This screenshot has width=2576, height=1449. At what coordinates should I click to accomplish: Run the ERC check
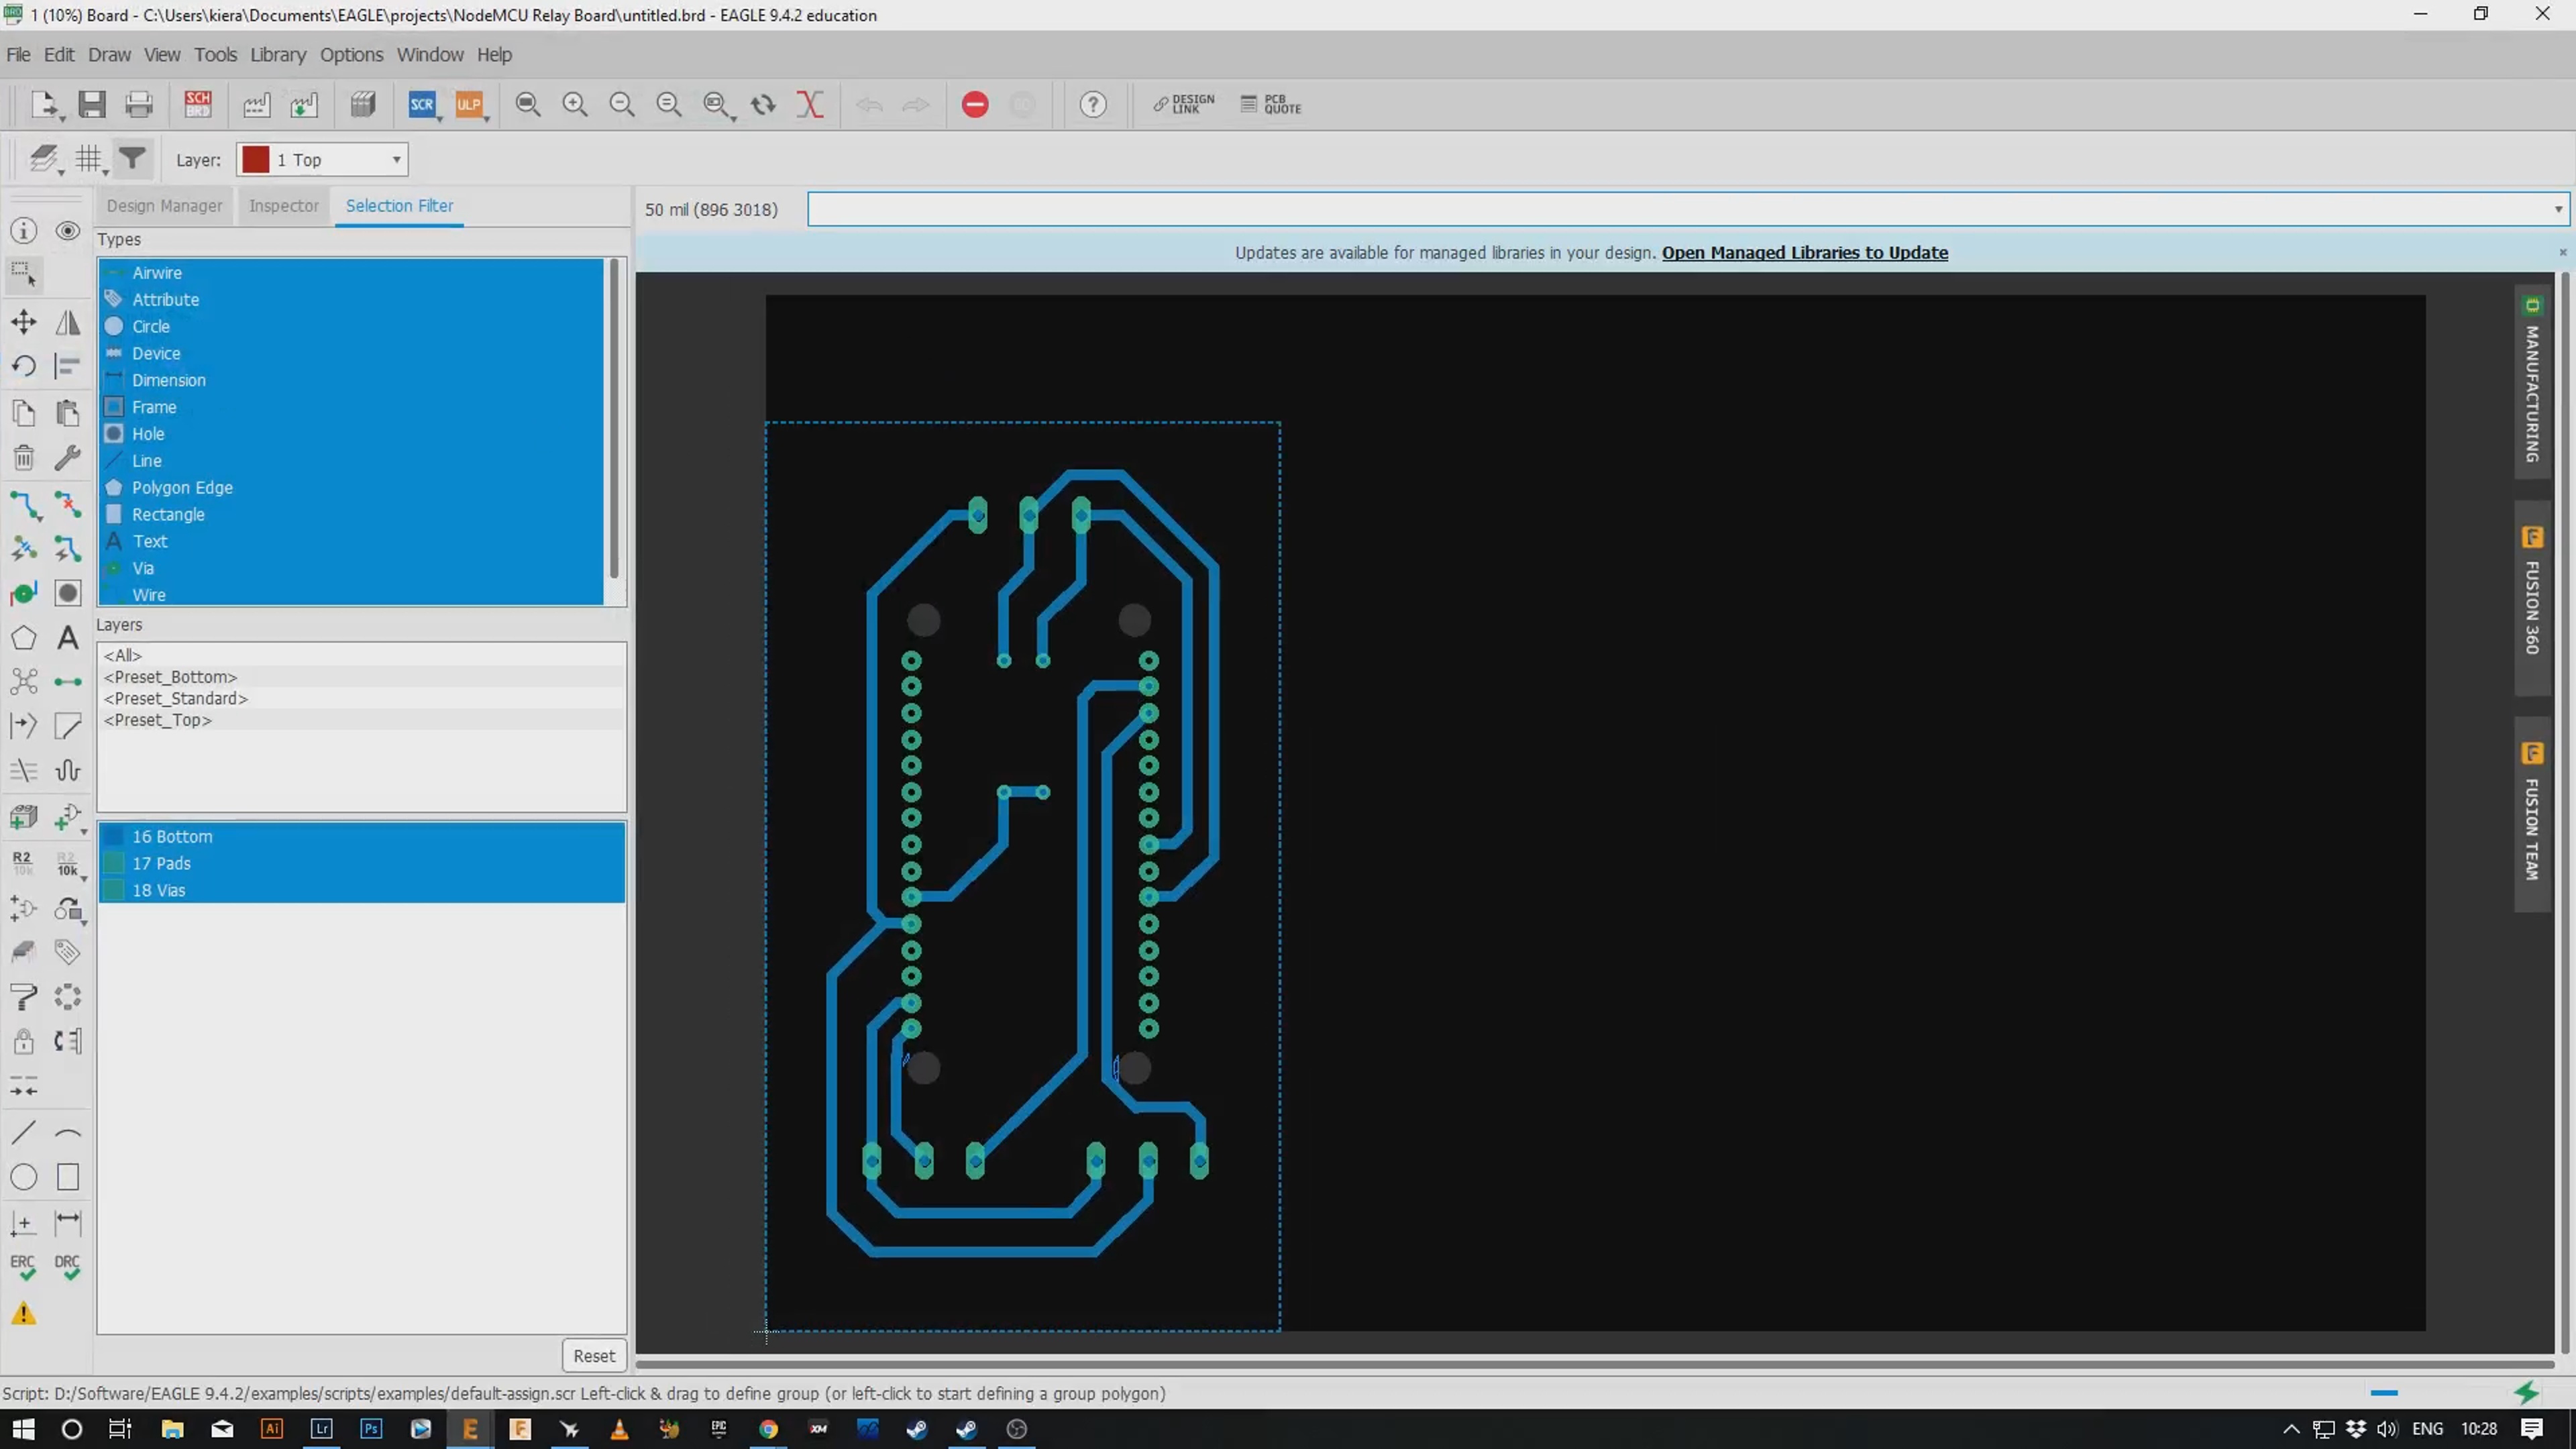pyautogui.click(x=24, y=1268)
